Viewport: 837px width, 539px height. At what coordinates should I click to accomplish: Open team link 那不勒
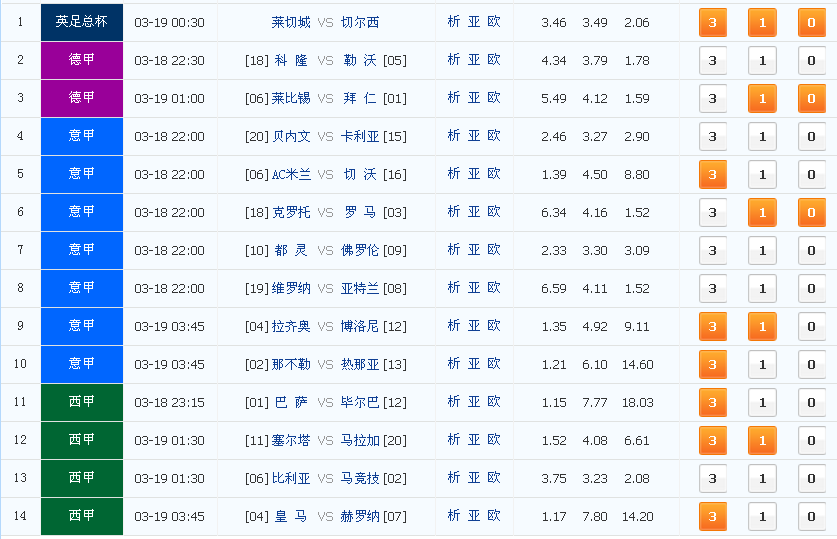coord(291,364)
